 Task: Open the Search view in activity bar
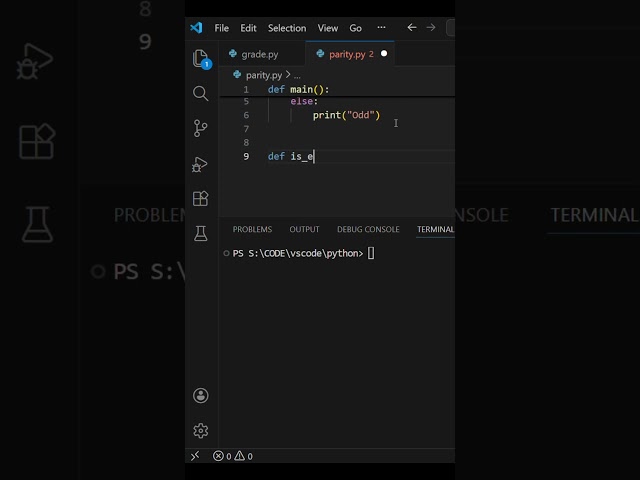200,93
